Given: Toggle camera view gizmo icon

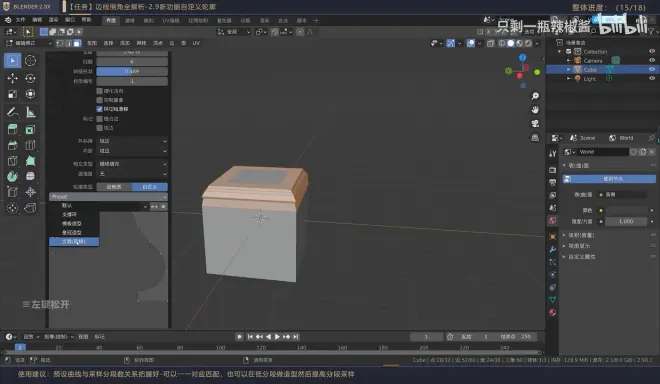Looking at the screenshot, I should click(535, 123).
